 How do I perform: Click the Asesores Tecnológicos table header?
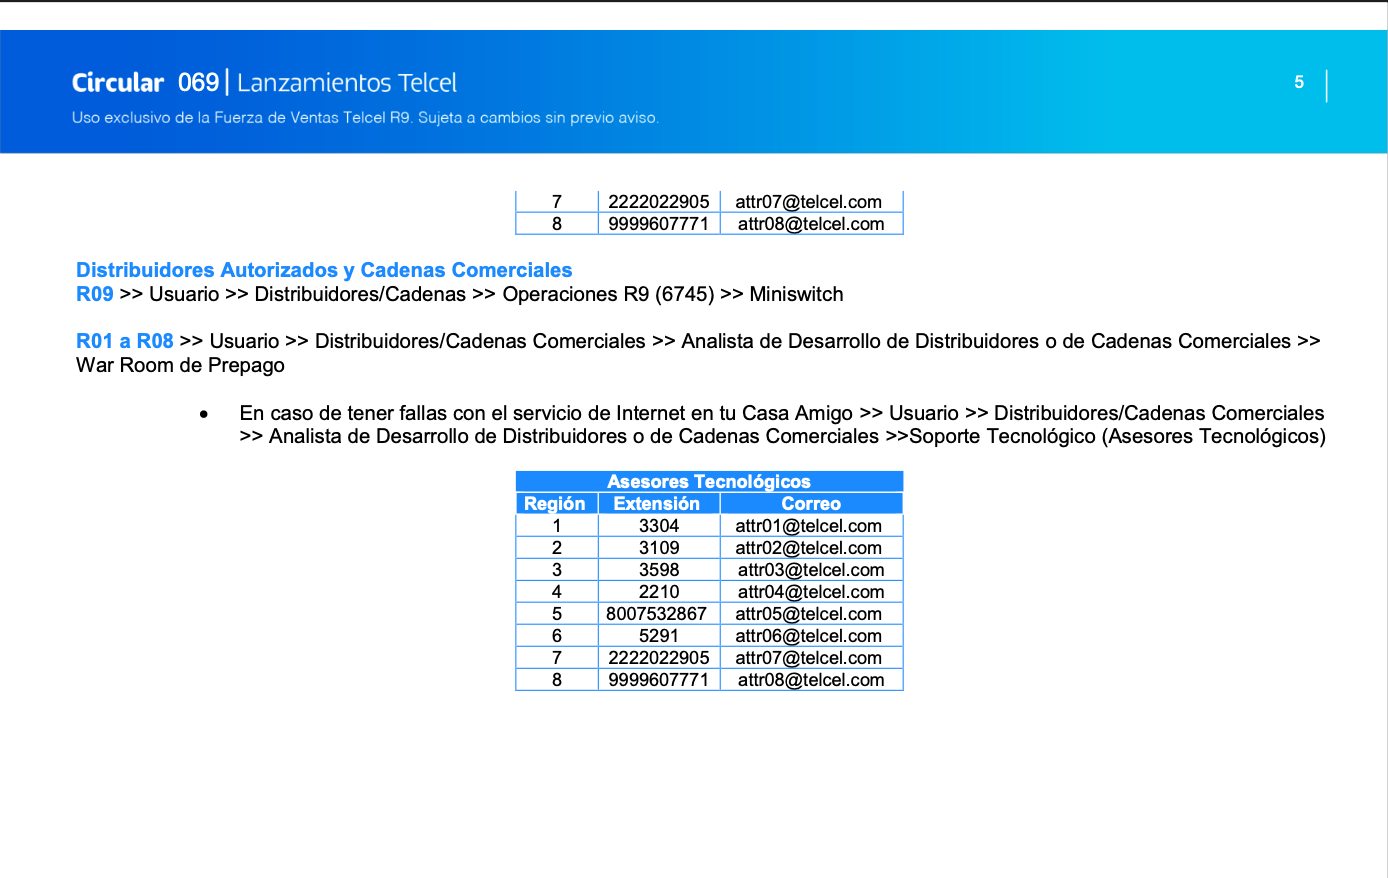[709, 482]
